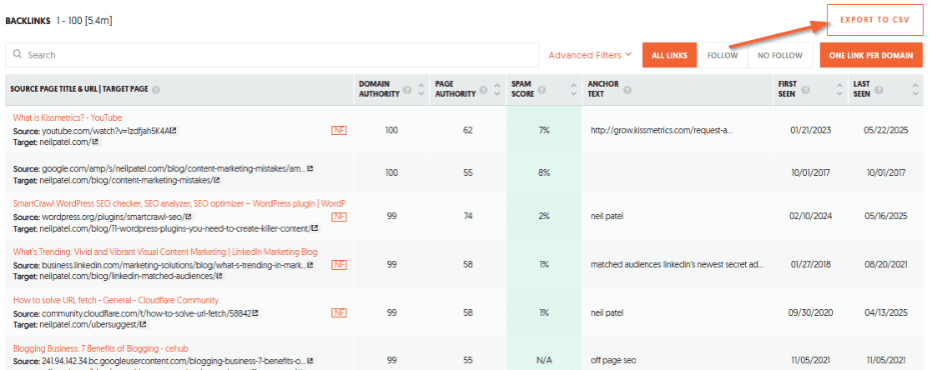Click the Export to CSV button
Image resolution: width=936 pixels, height=370 pixels.
coord(875,20)
